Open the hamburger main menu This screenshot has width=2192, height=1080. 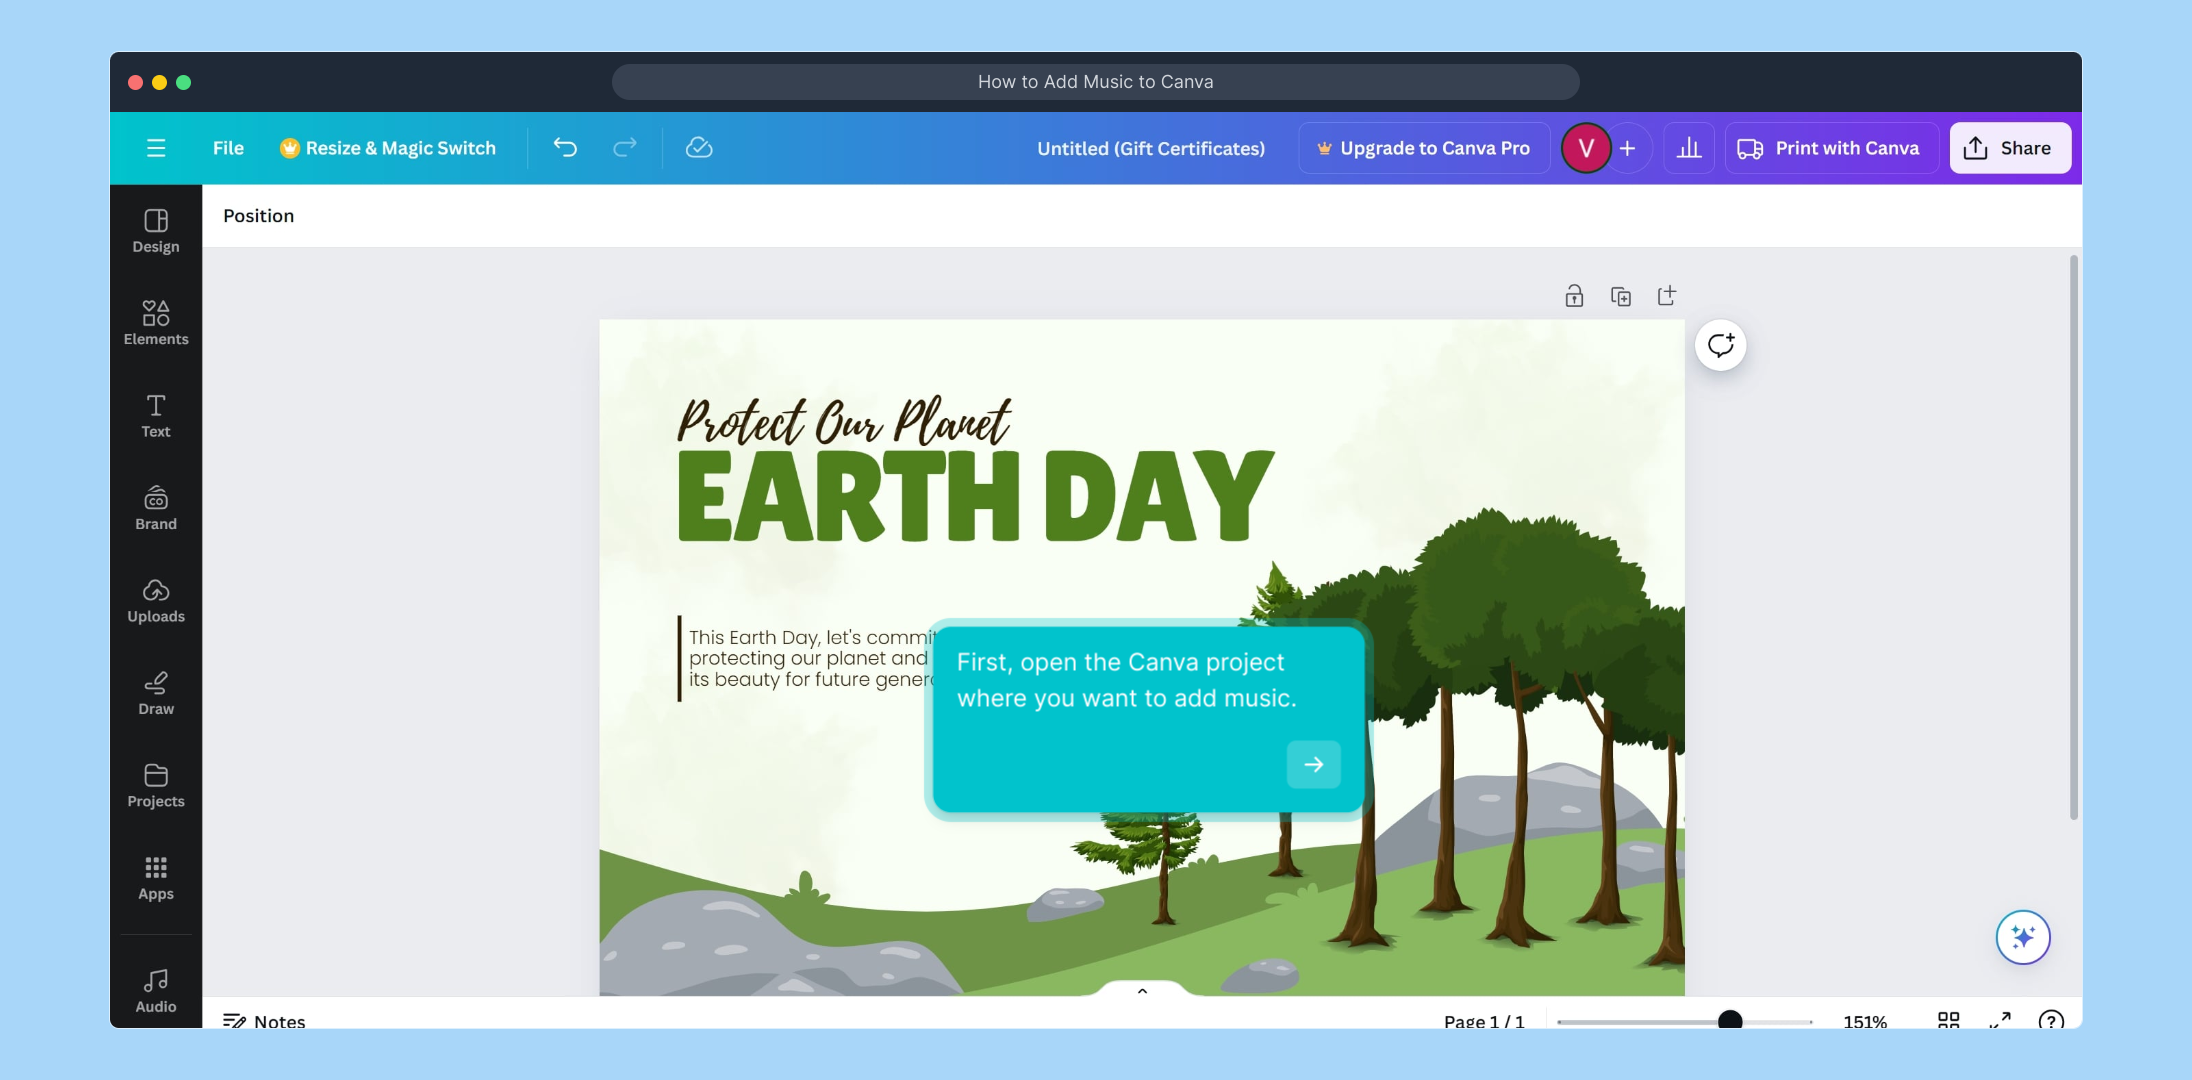156,148
